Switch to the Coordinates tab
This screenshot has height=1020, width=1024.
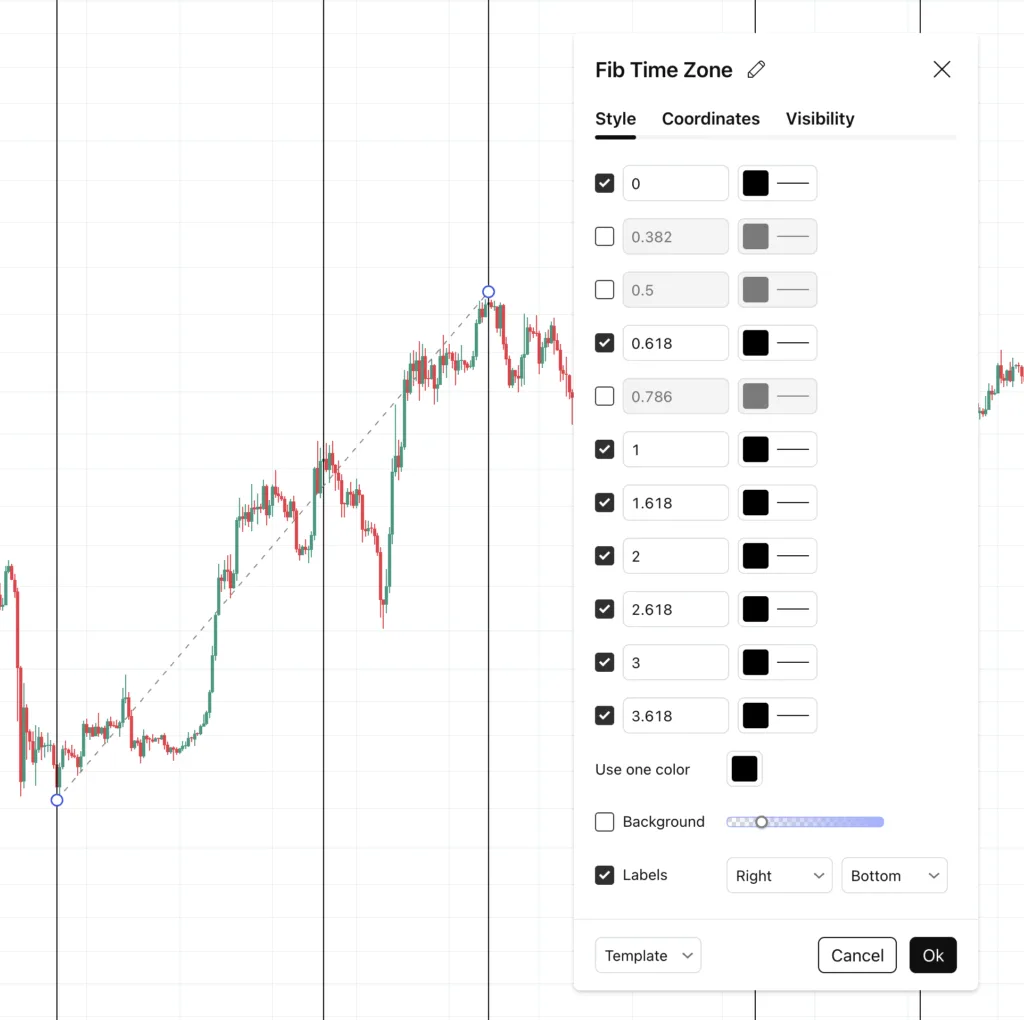pos(710,118)
